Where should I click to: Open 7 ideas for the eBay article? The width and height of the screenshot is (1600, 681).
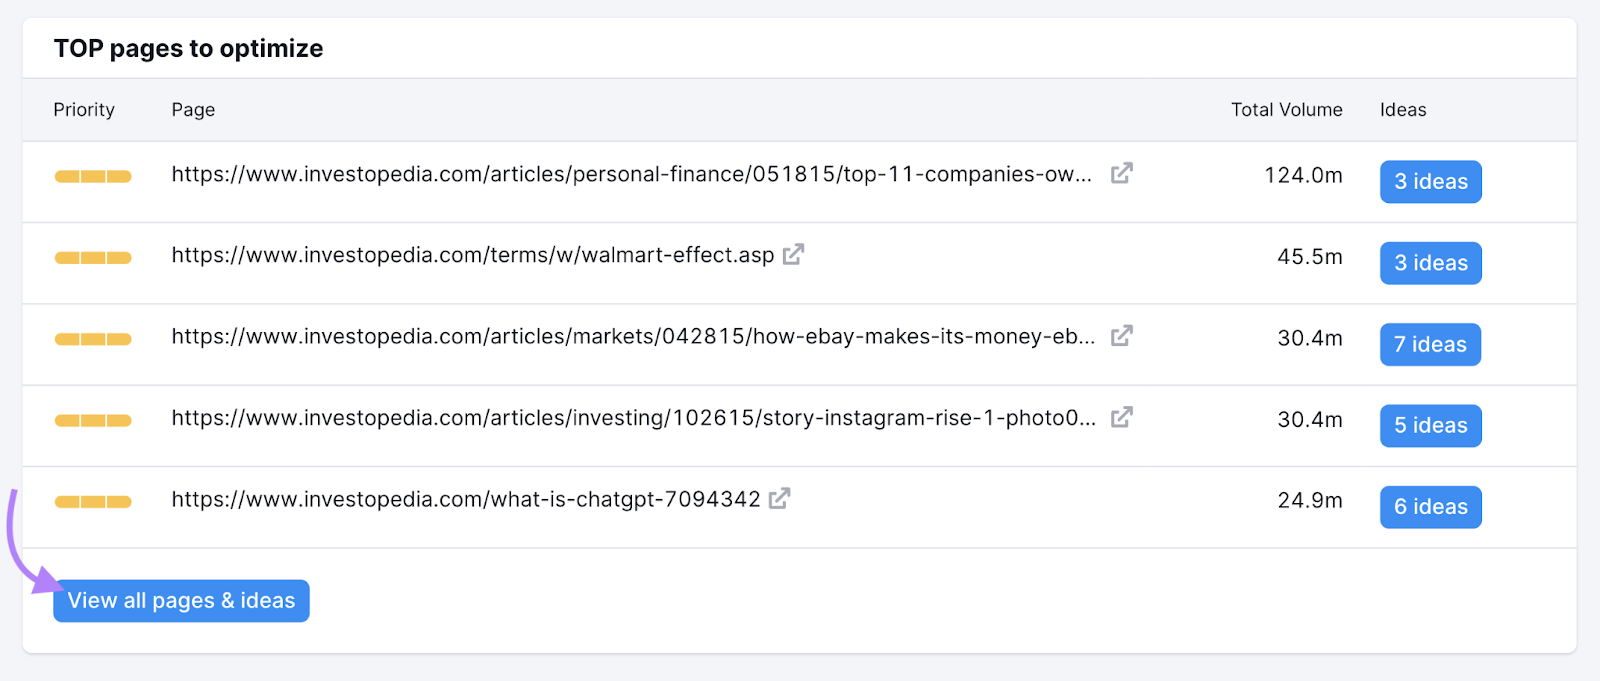click(1429, 344)
